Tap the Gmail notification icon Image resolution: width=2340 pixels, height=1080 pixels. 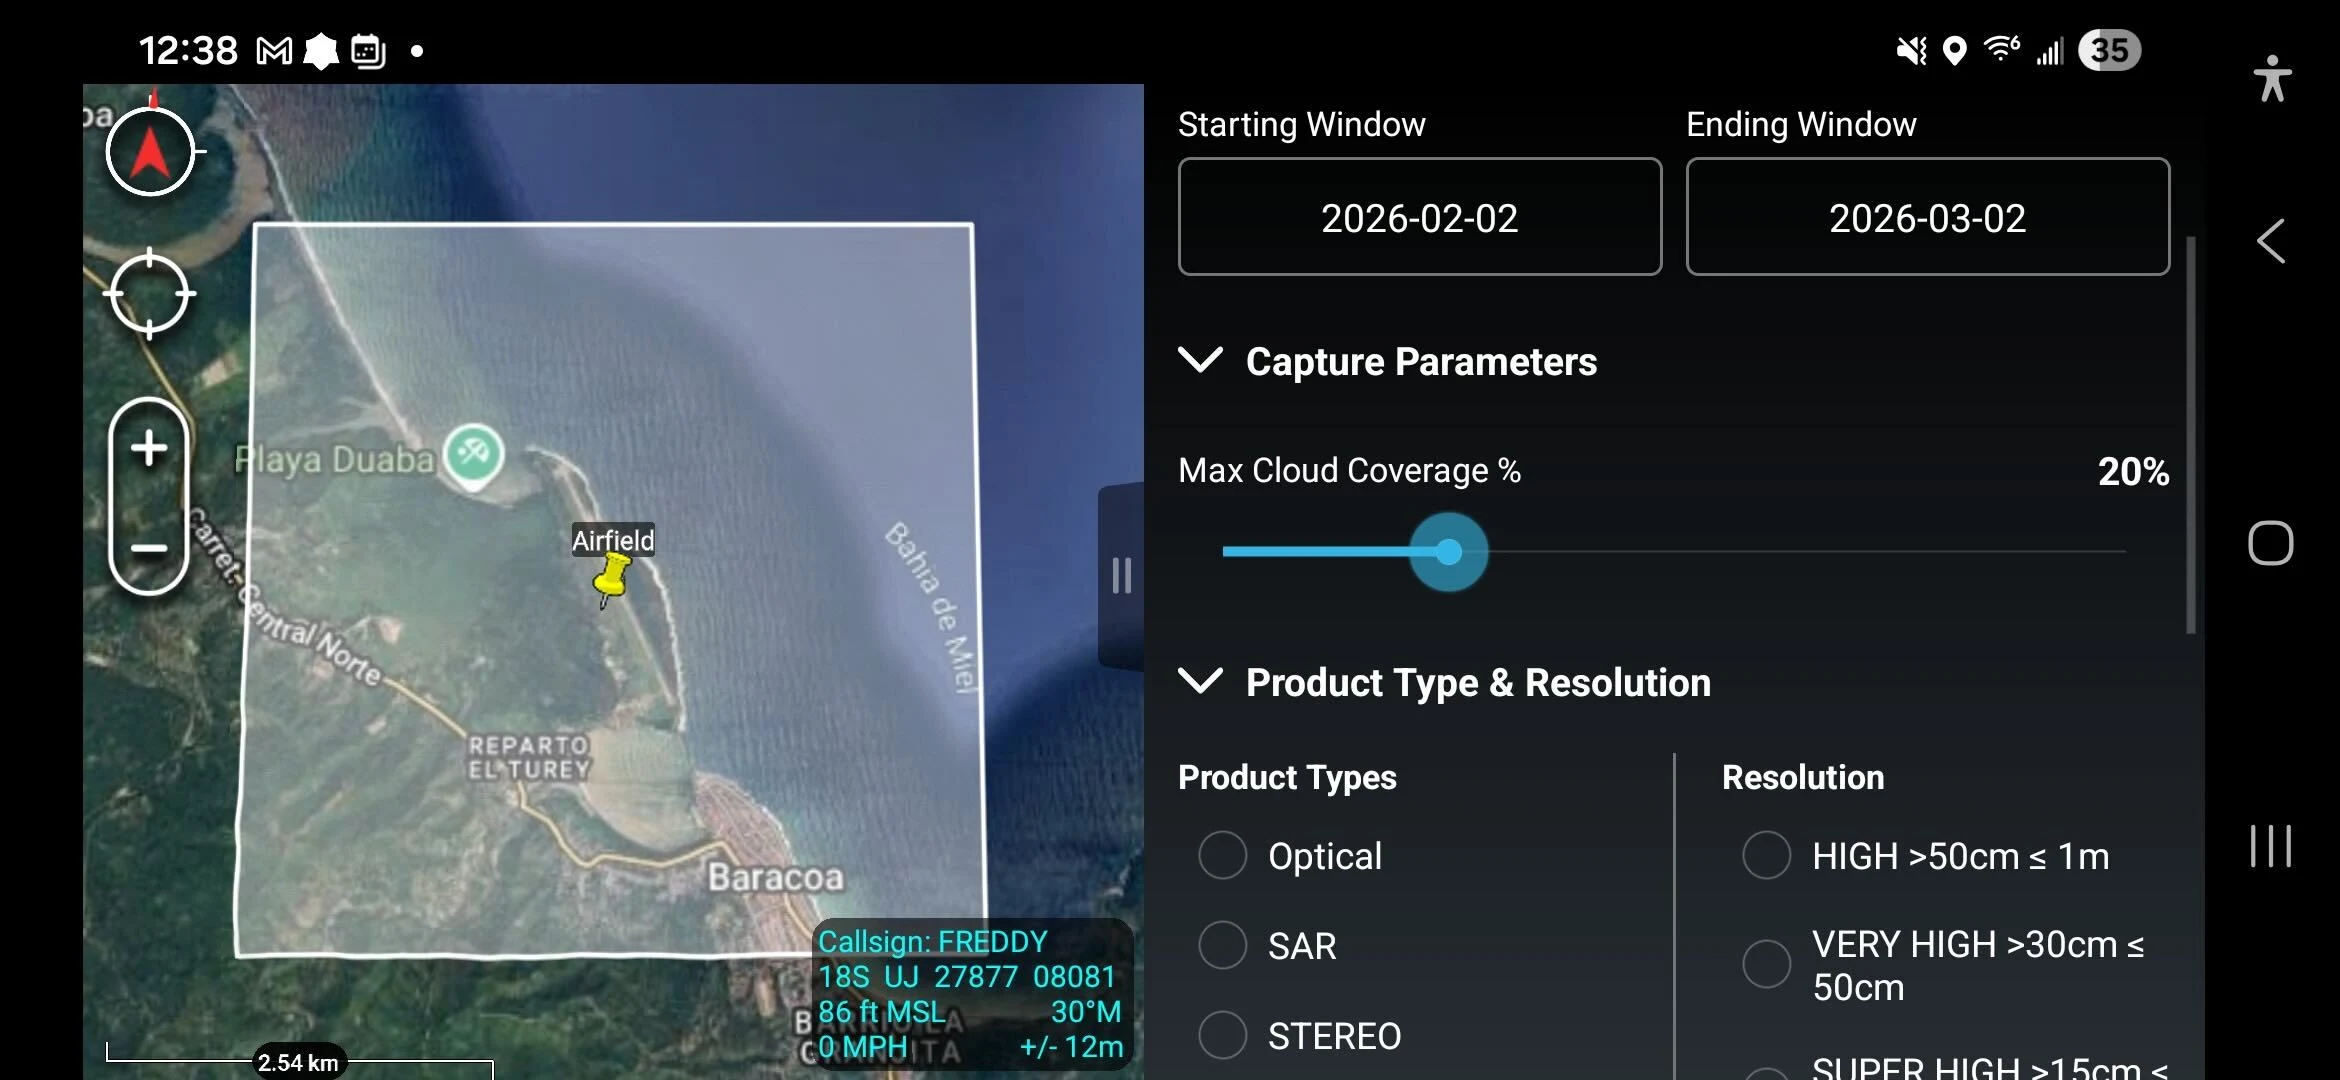(x=274, y=50)
